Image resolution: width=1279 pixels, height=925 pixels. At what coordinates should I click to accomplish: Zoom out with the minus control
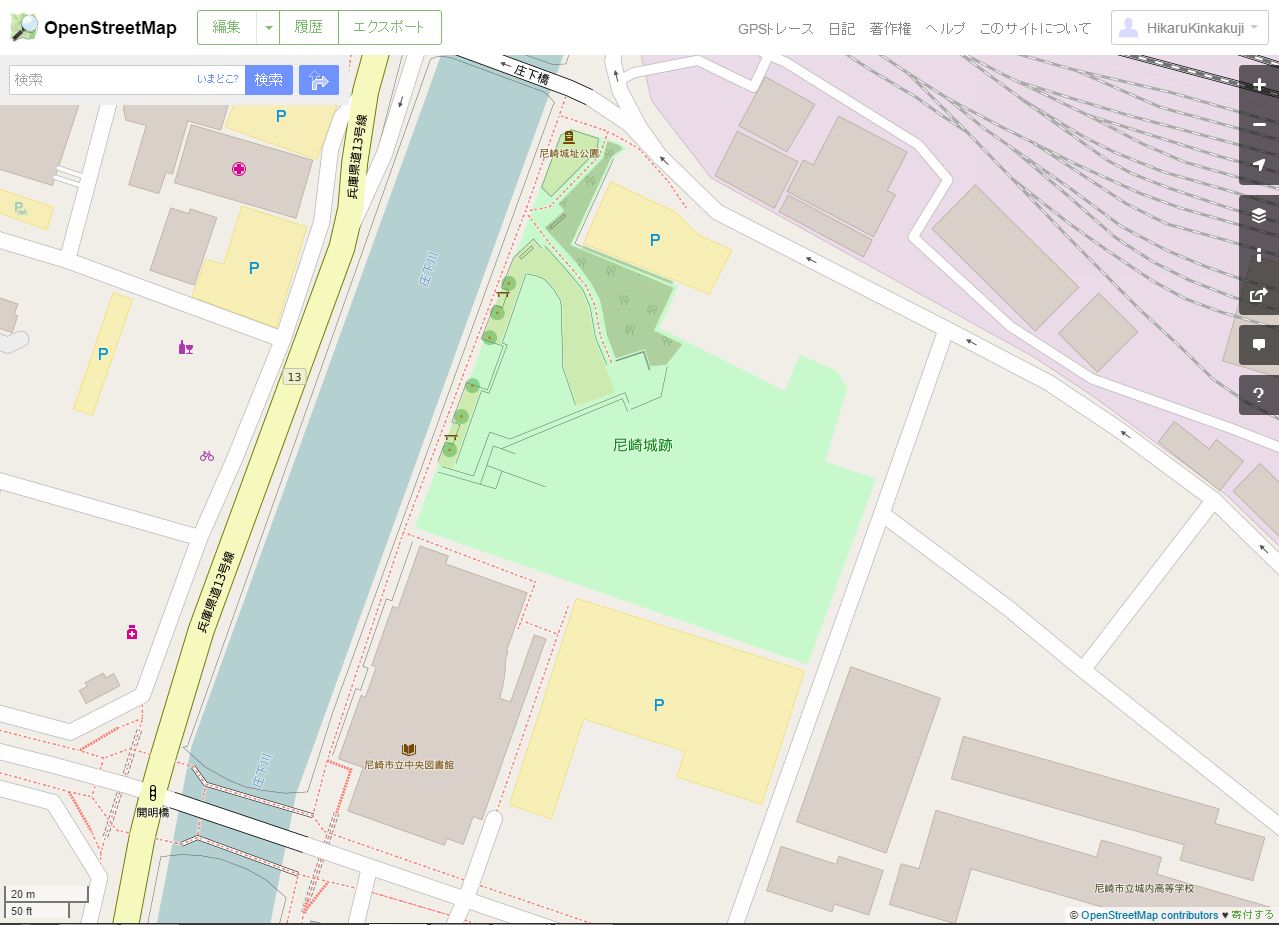coord(1259,125)
